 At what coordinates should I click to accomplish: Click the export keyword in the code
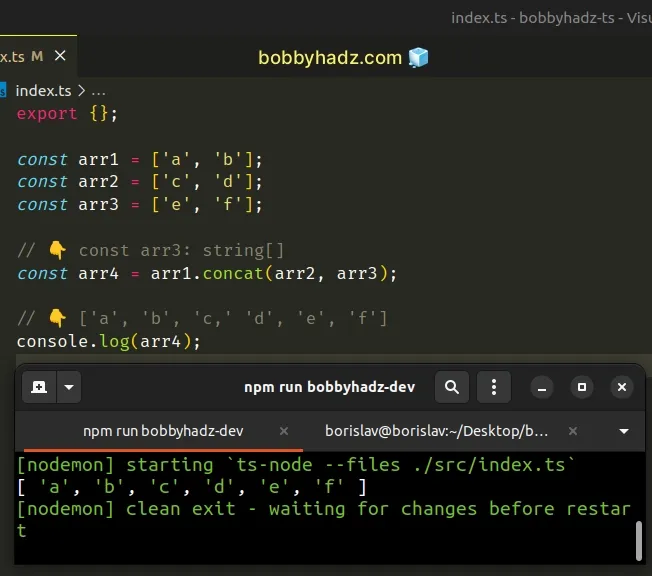[x=47, y=114]
